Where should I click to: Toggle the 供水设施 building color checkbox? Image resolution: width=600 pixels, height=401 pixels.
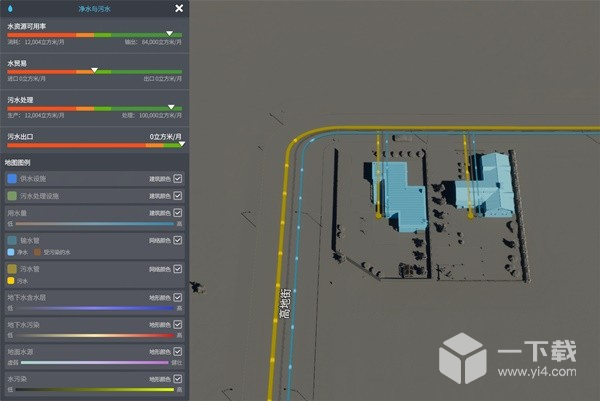pos(178,179)
